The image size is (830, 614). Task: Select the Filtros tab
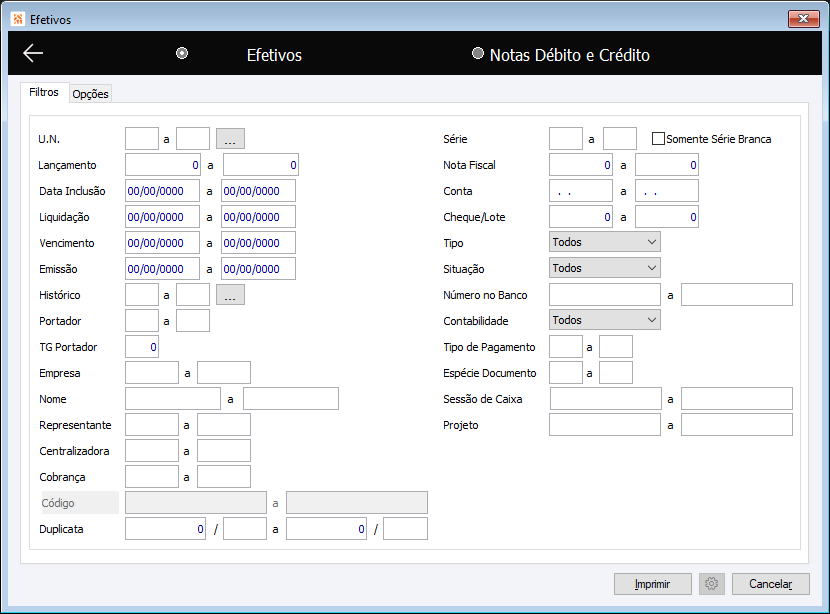pyautogui.click(x=44, y=92)
